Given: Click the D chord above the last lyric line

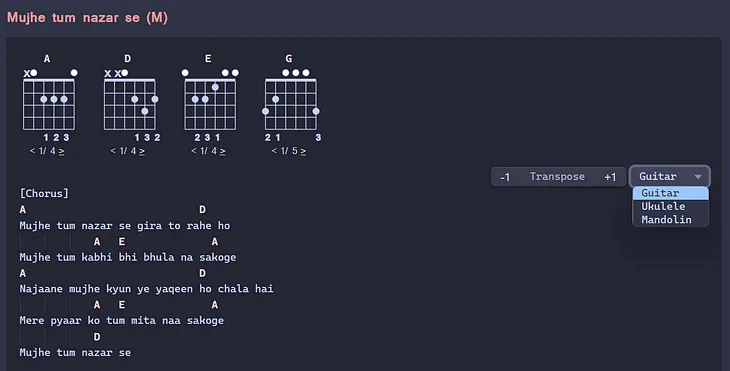Looking at the screenshot, I should pos(97,337).
